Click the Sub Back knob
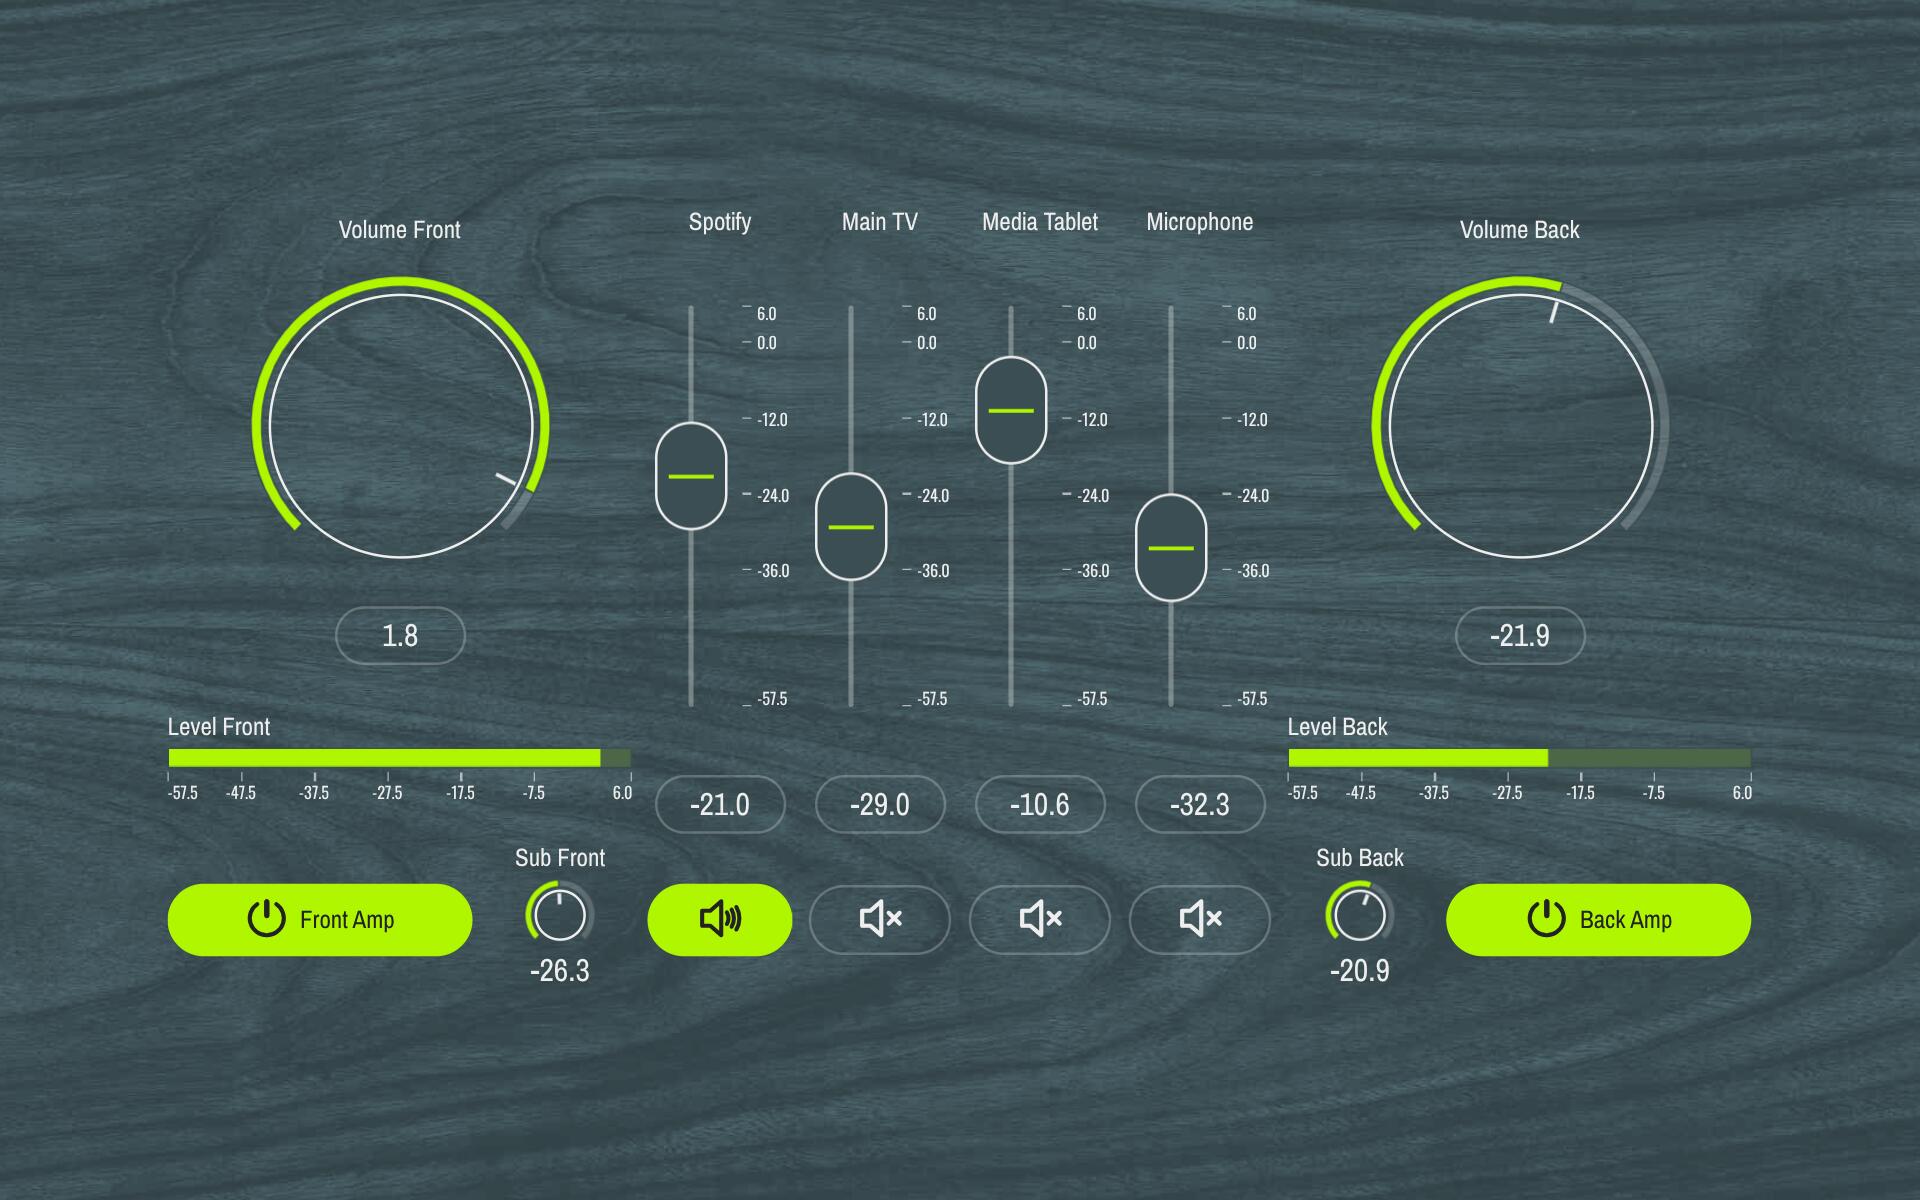The height and width of the screenshot is (1200, 1920). [1360, 913]
